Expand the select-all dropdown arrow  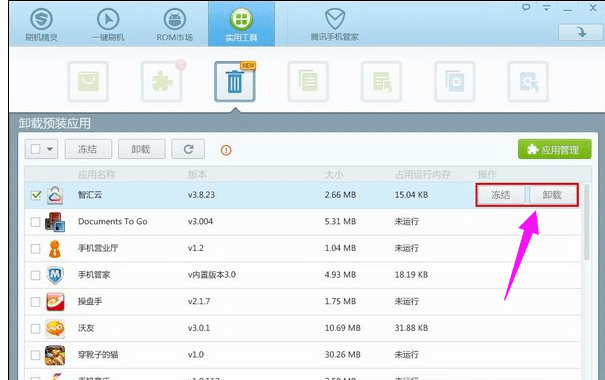pyautogui.click(x=50, y=149)
